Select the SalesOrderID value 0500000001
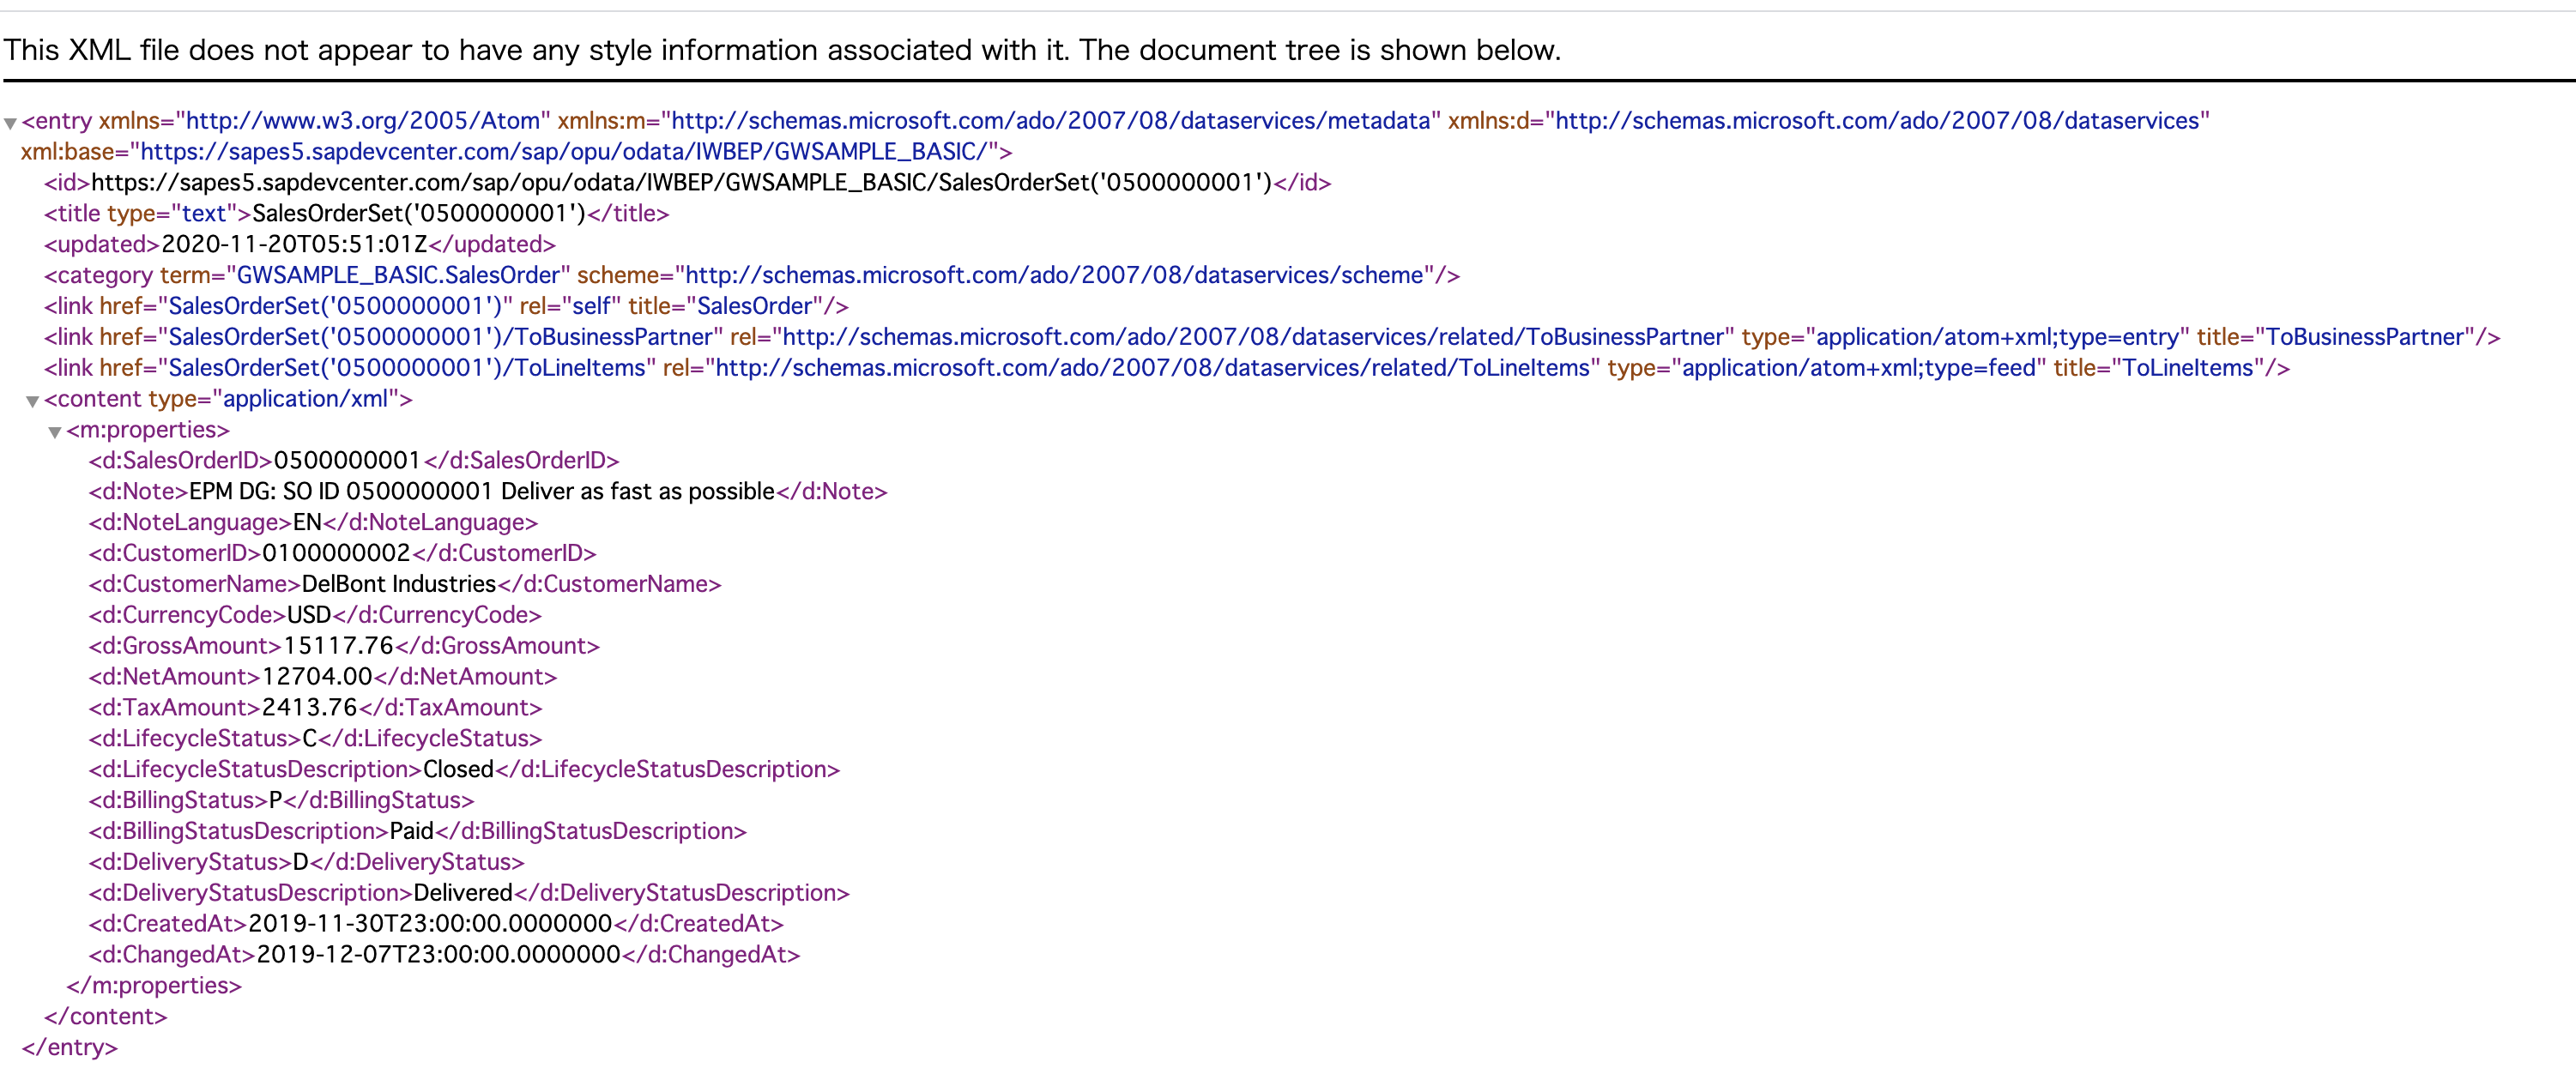The width and height of the screenshot is (2576, 1086). click(x=345, y=460)
